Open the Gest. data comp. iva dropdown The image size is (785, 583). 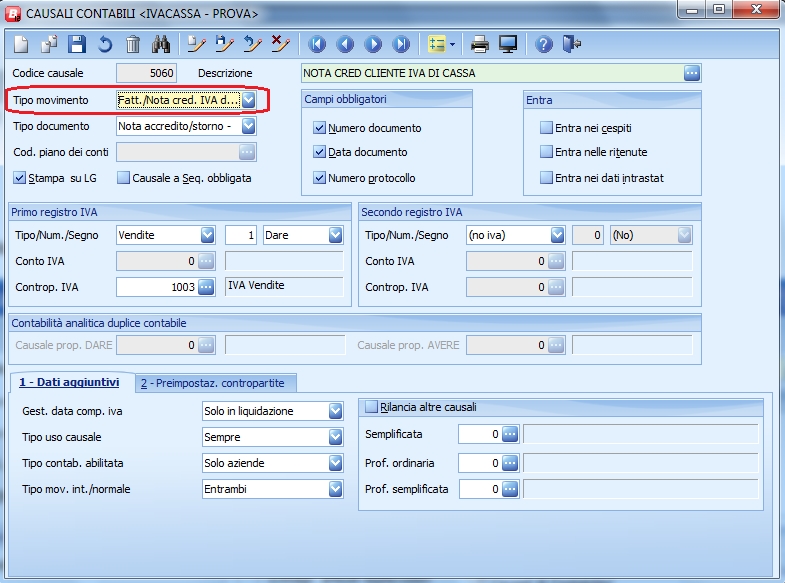pyautogui.click(x=335, y=411)
